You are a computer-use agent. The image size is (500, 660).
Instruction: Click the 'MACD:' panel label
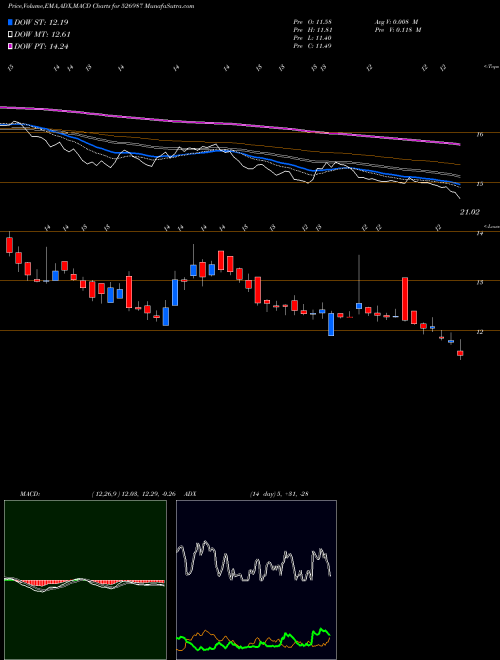point(29,494)
